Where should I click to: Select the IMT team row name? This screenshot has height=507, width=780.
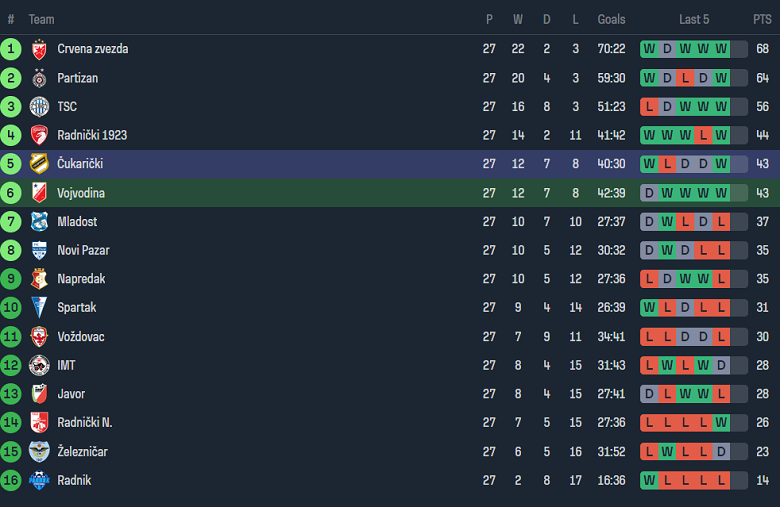66,365
